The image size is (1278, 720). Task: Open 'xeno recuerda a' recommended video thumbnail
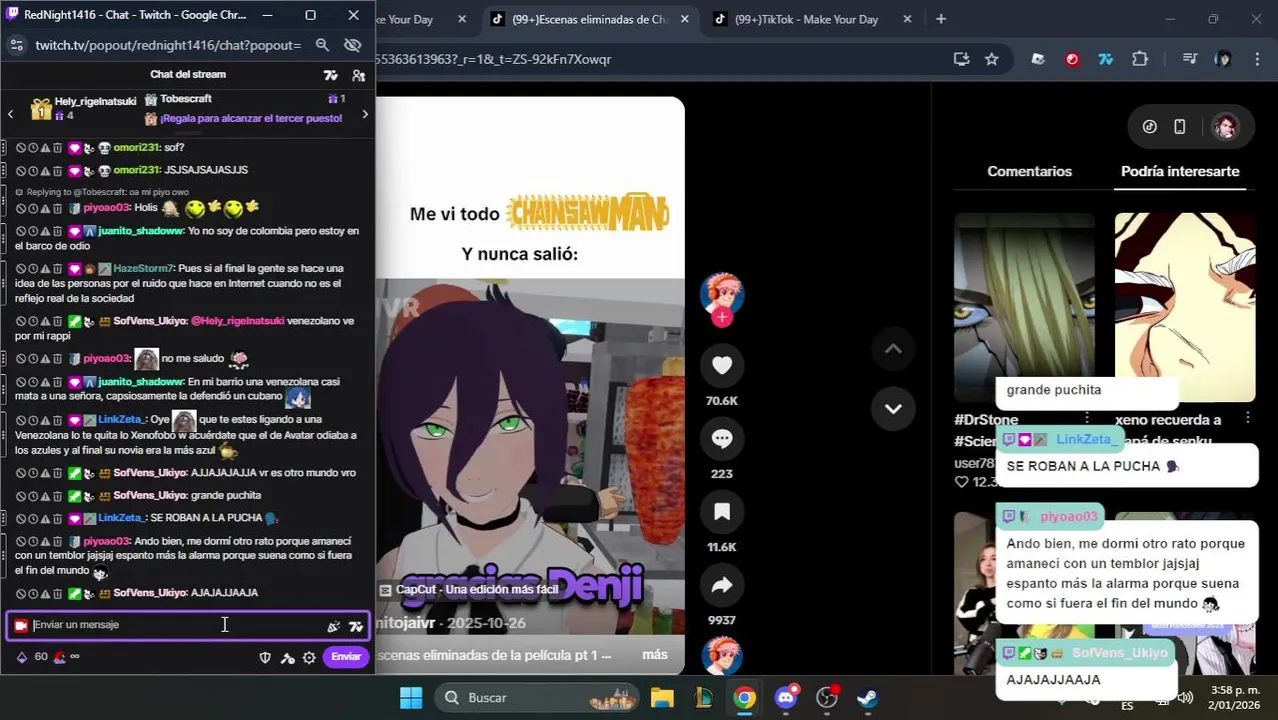coord(1185,306)
